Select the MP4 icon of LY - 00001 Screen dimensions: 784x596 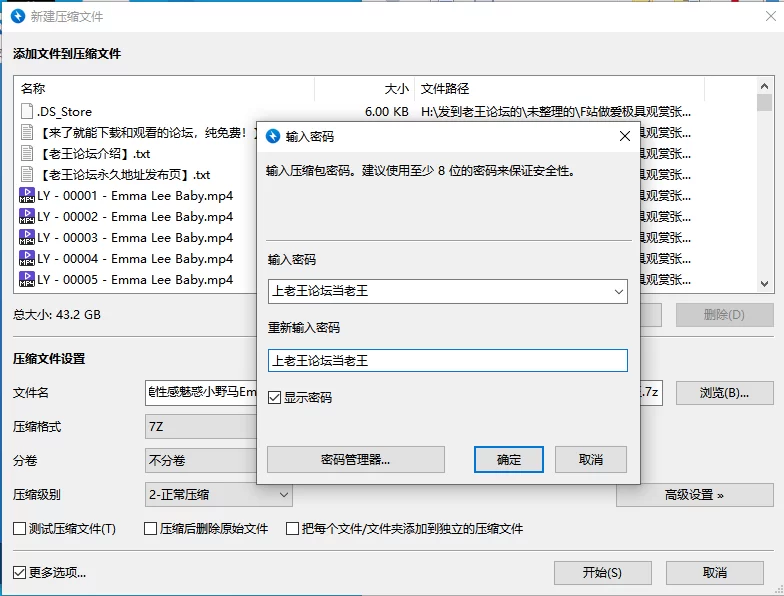coord(27,195)
